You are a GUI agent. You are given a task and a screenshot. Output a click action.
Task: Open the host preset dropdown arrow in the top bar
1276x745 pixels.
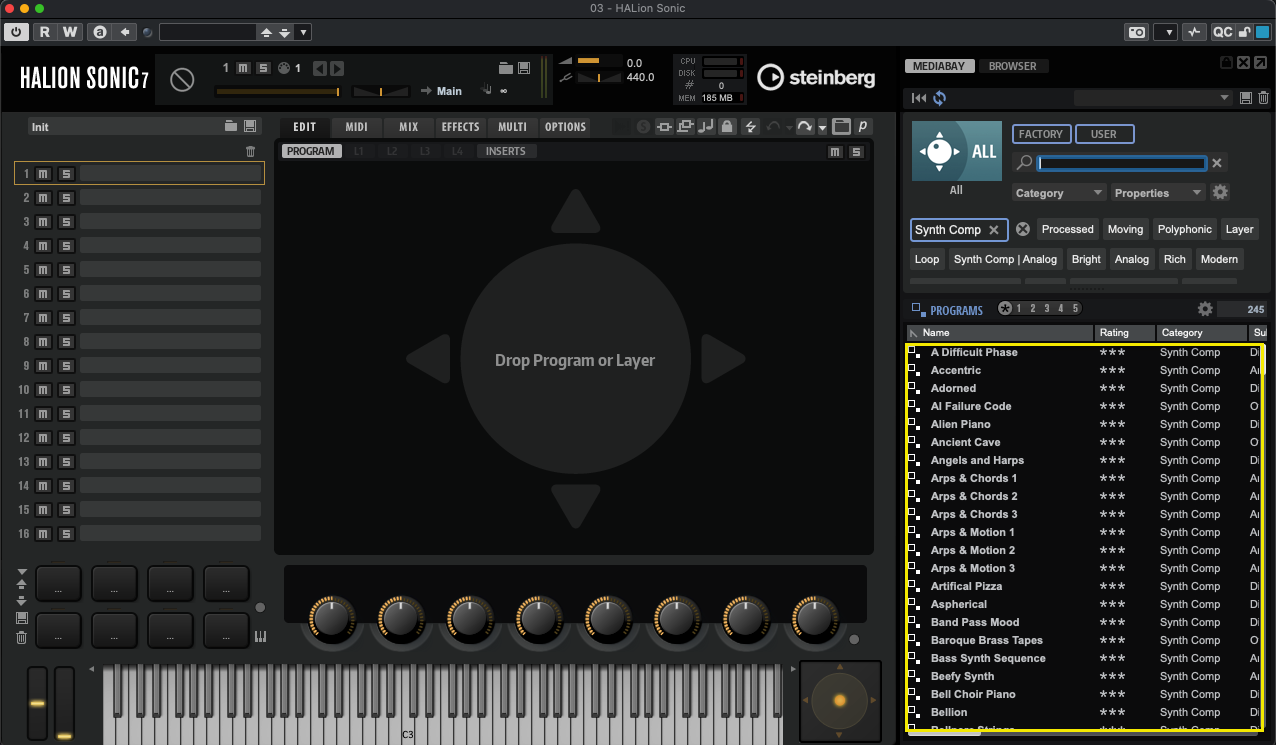pyautogui.click(x=303, y=32)
